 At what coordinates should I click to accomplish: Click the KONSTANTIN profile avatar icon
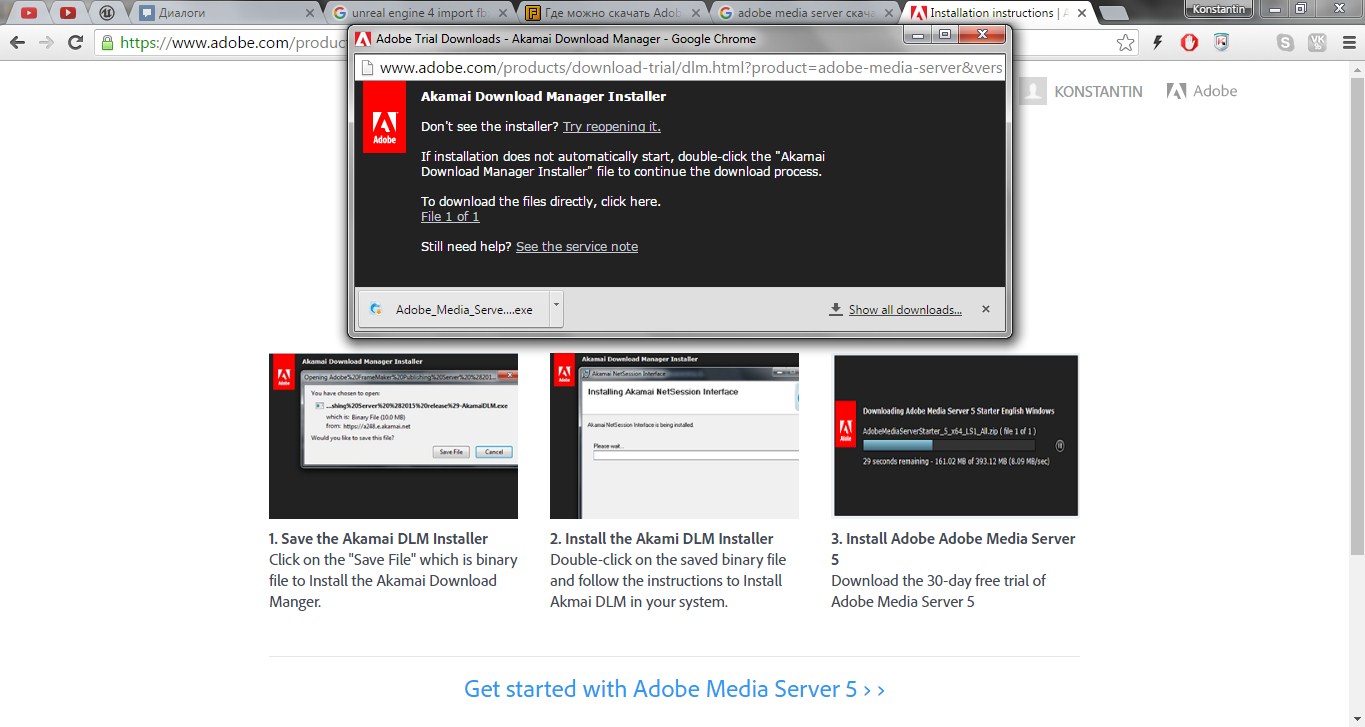1032,91
